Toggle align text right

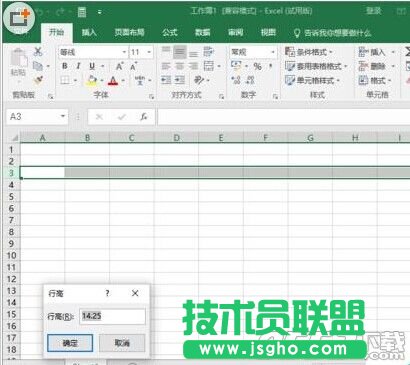click(x=194, y=66)
